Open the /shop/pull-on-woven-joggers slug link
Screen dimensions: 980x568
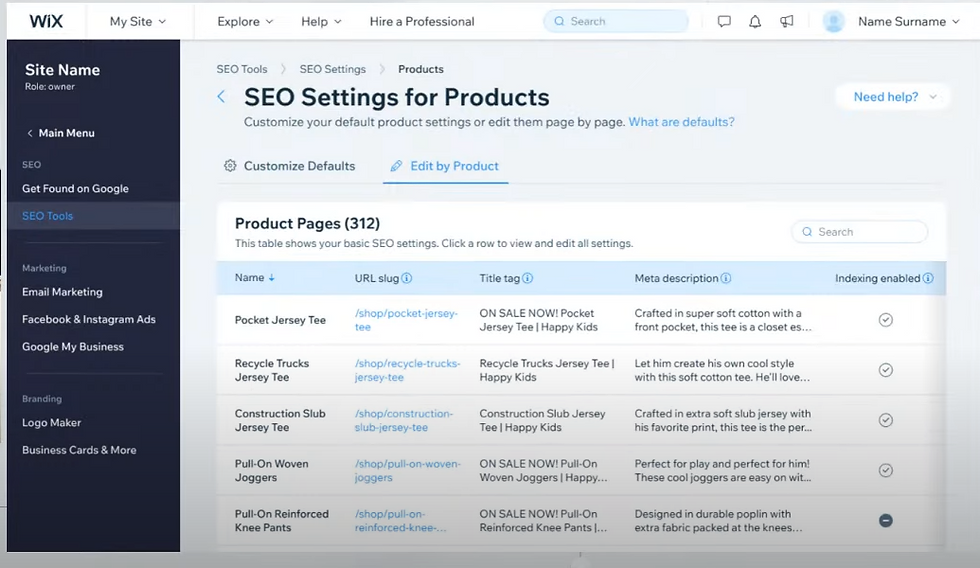(x=408, y=471)
